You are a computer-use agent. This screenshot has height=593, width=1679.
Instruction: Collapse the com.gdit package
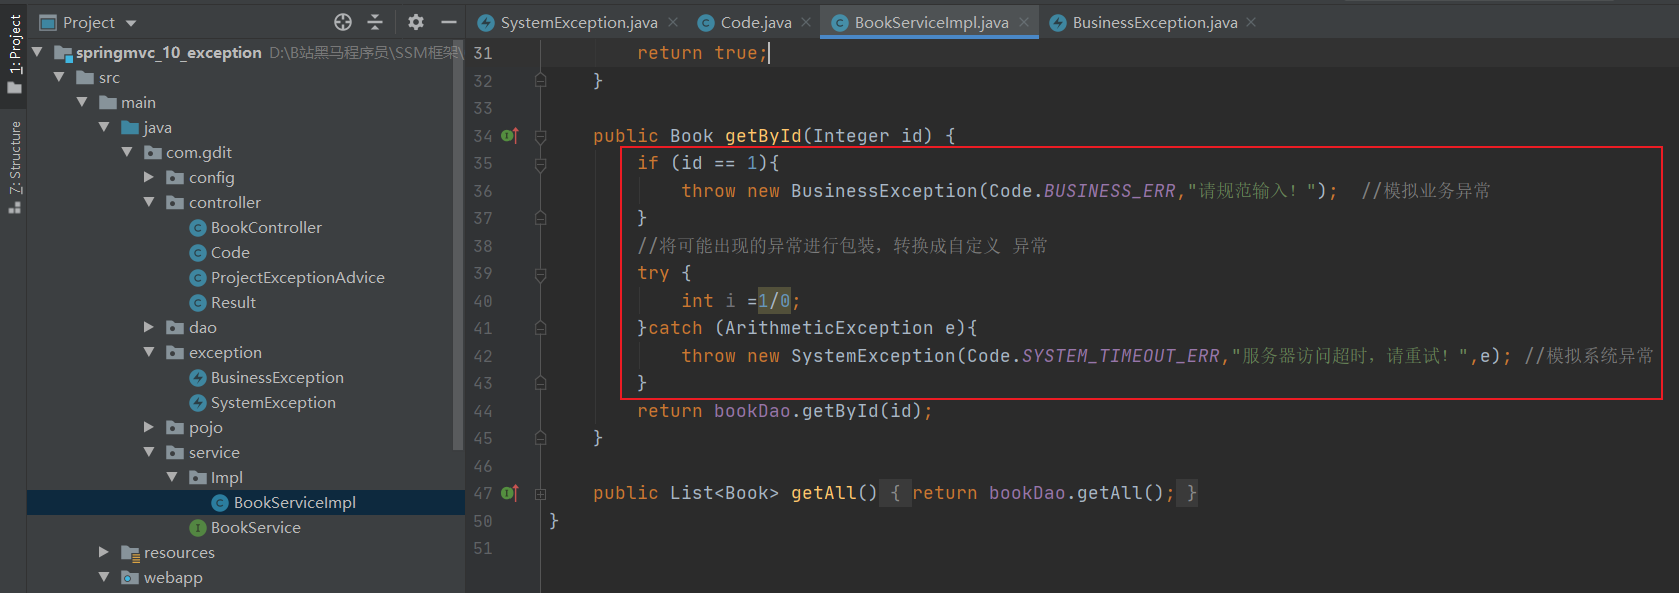pos(127,152)
